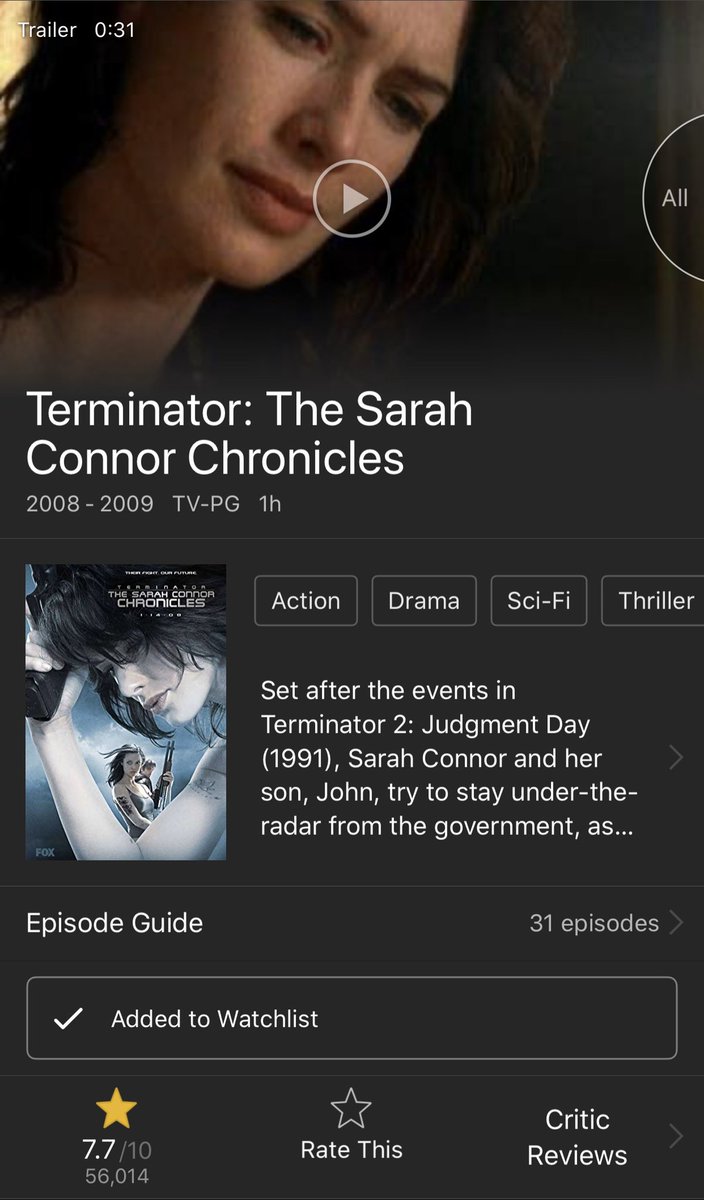Open the 31 episodes link
The image size is (704, 1200).
(x=594, y=923)
